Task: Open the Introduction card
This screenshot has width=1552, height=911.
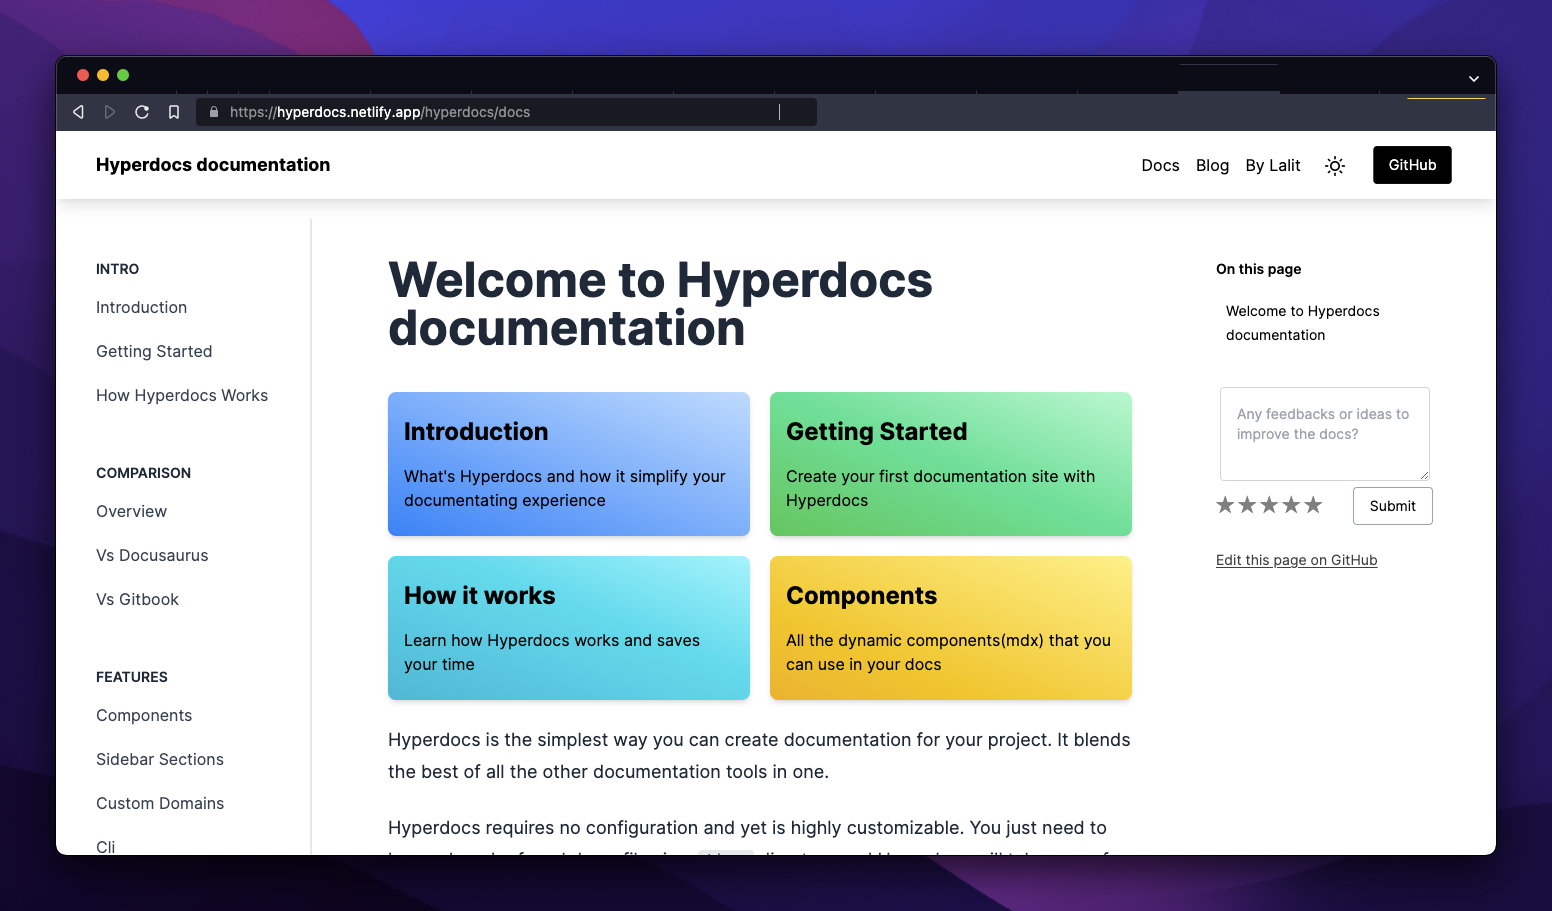Action: pyautogui.click(x=568, y=464)
